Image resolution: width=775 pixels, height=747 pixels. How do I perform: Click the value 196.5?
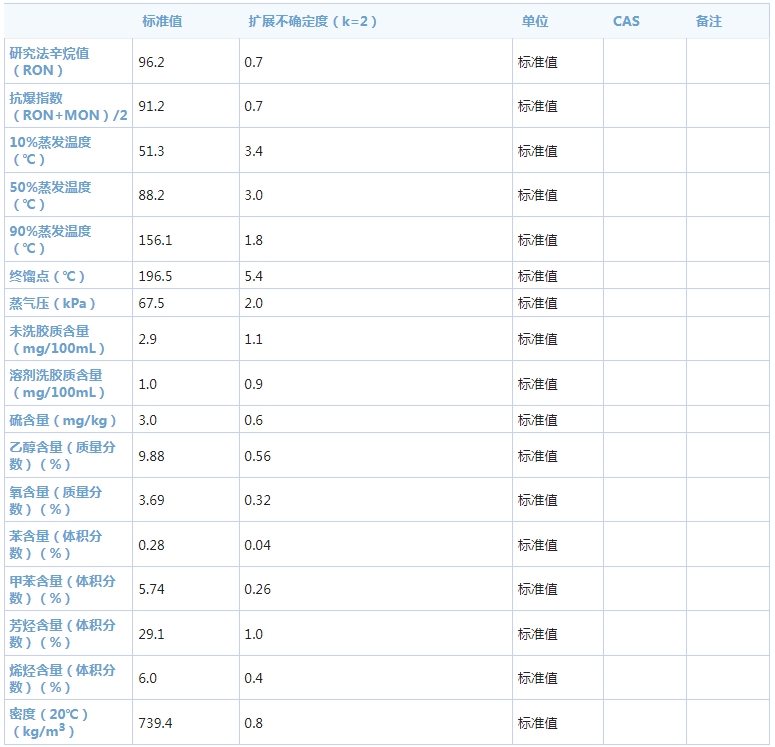point(155,276)
